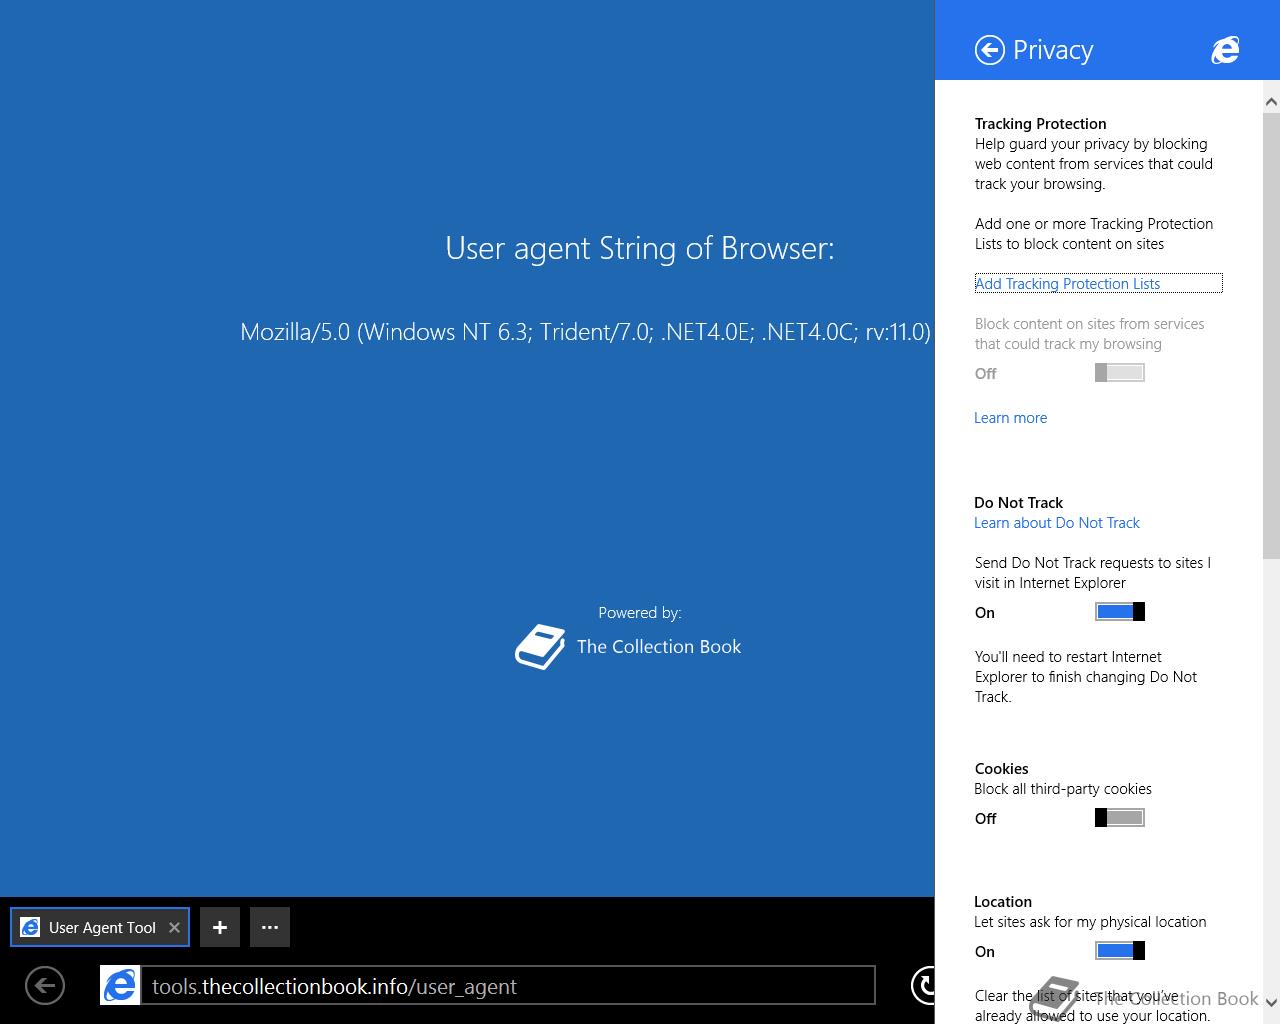
Task: Open Add Tracking Protection Lists link
Action: coord(1067,284)
